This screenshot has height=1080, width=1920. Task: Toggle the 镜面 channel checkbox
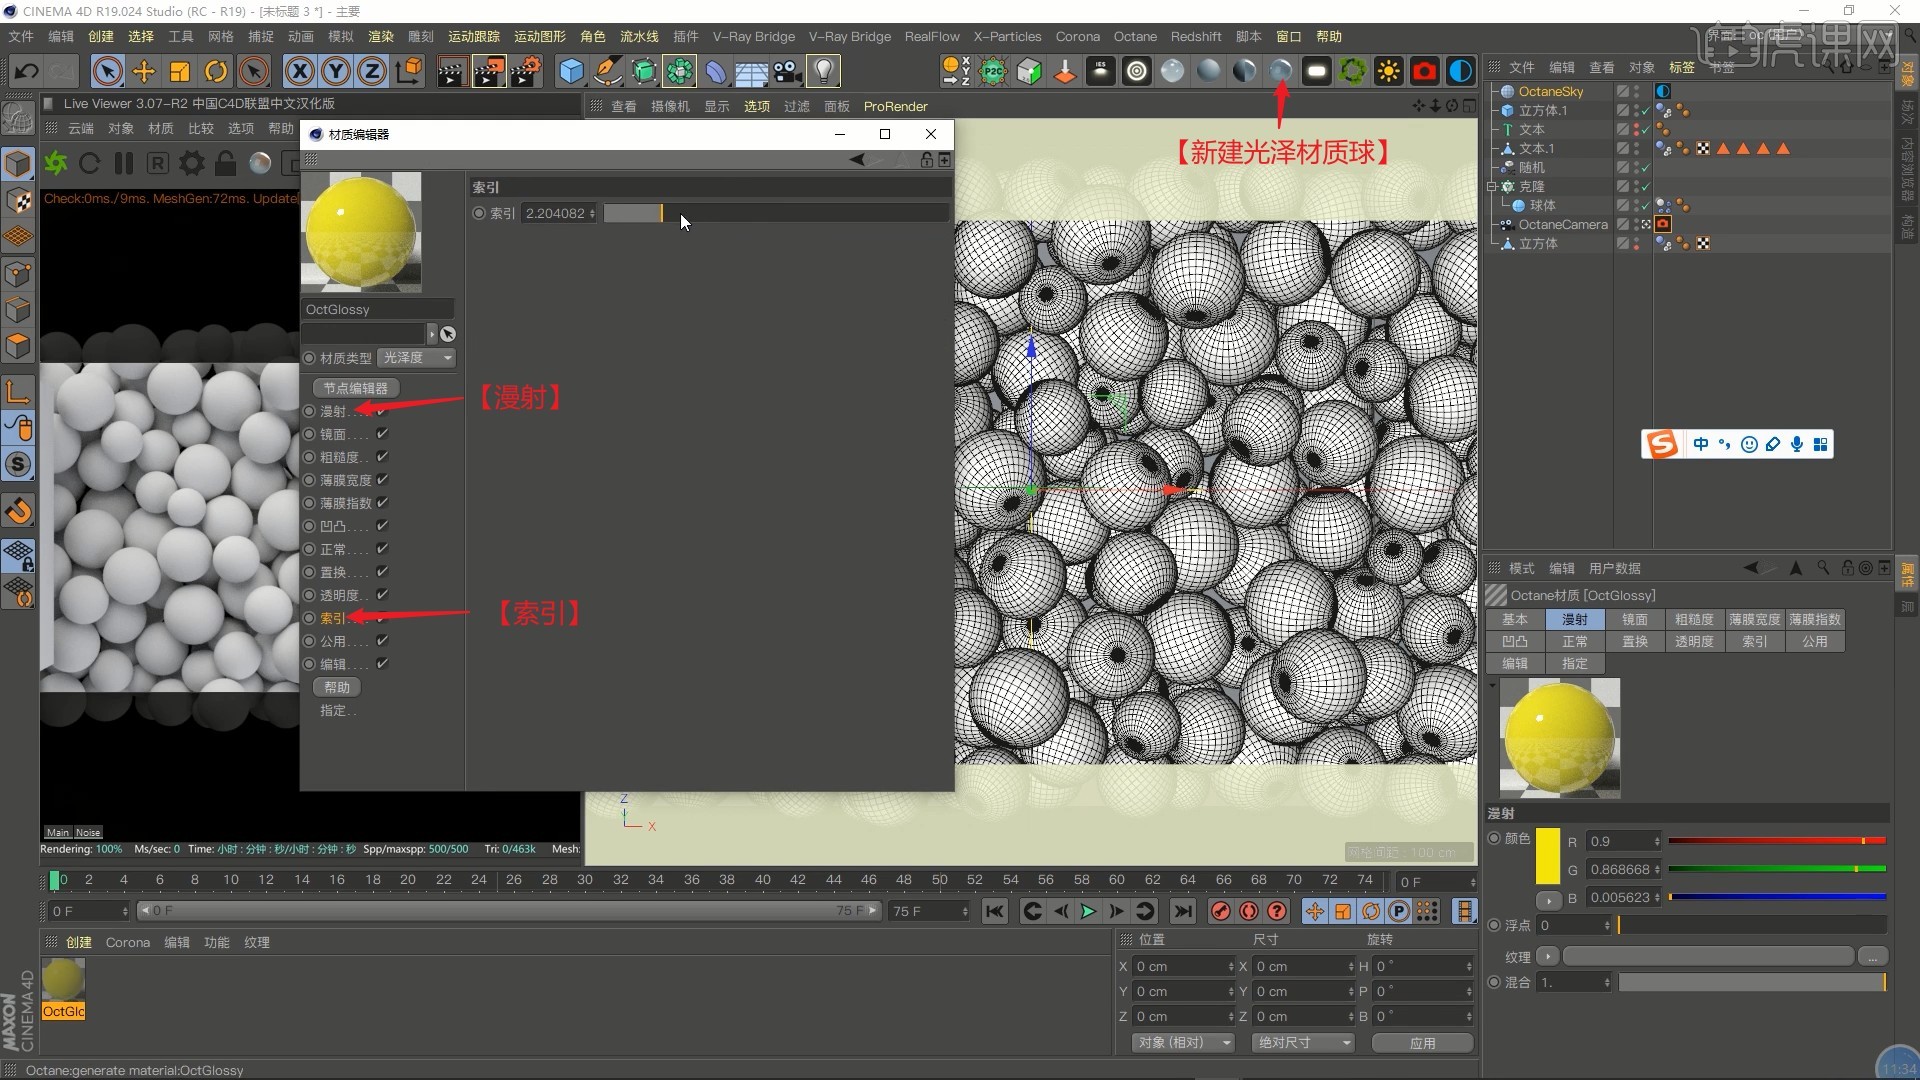pos(382,434)
